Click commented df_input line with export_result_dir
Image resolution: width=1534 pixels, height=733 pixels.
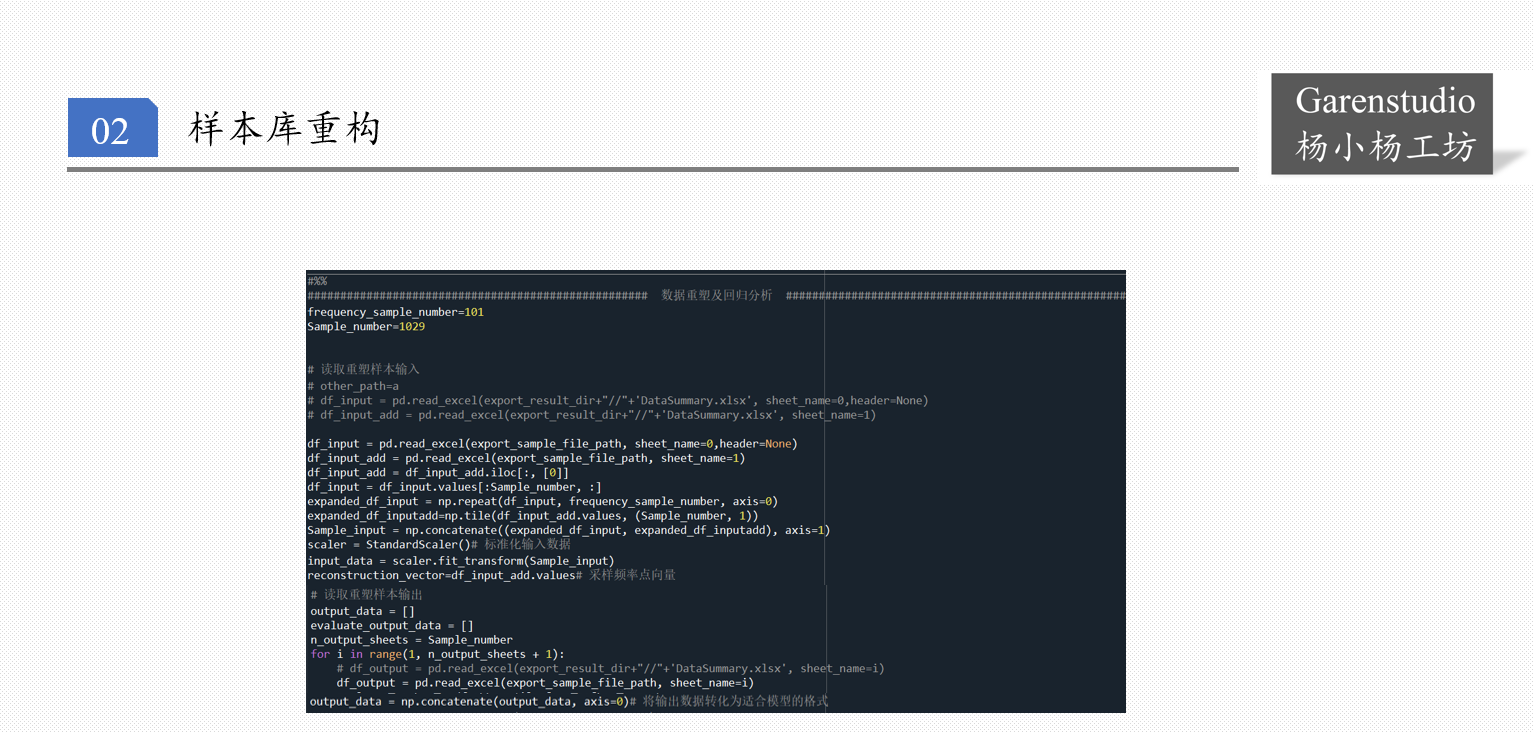point(618,400)
